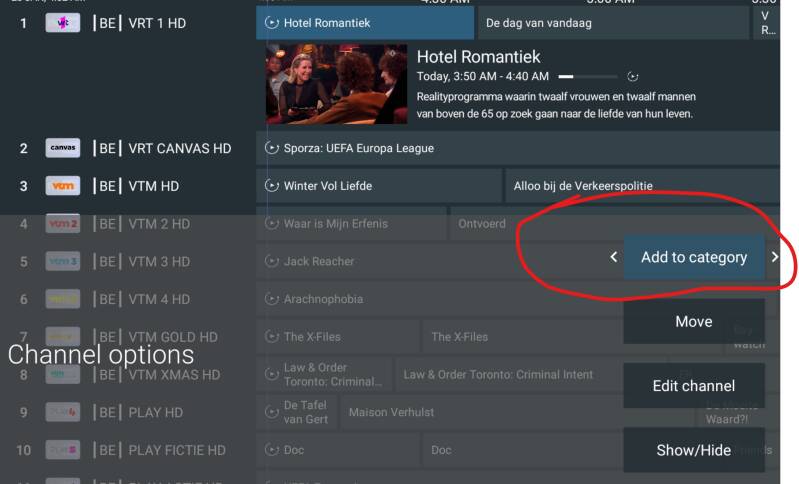The width and height of the screenshot is (799, 484).
Task: Select Add to category option
Action: click(x=694, y=257)
